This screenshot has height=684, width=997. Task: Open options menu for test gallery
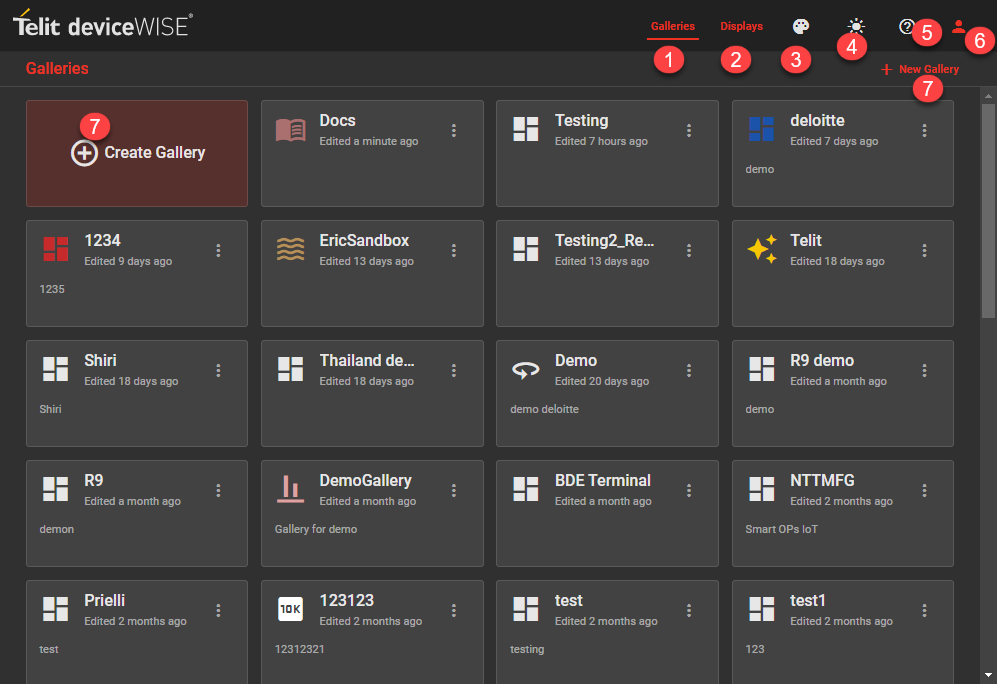(x=689, y=610)
